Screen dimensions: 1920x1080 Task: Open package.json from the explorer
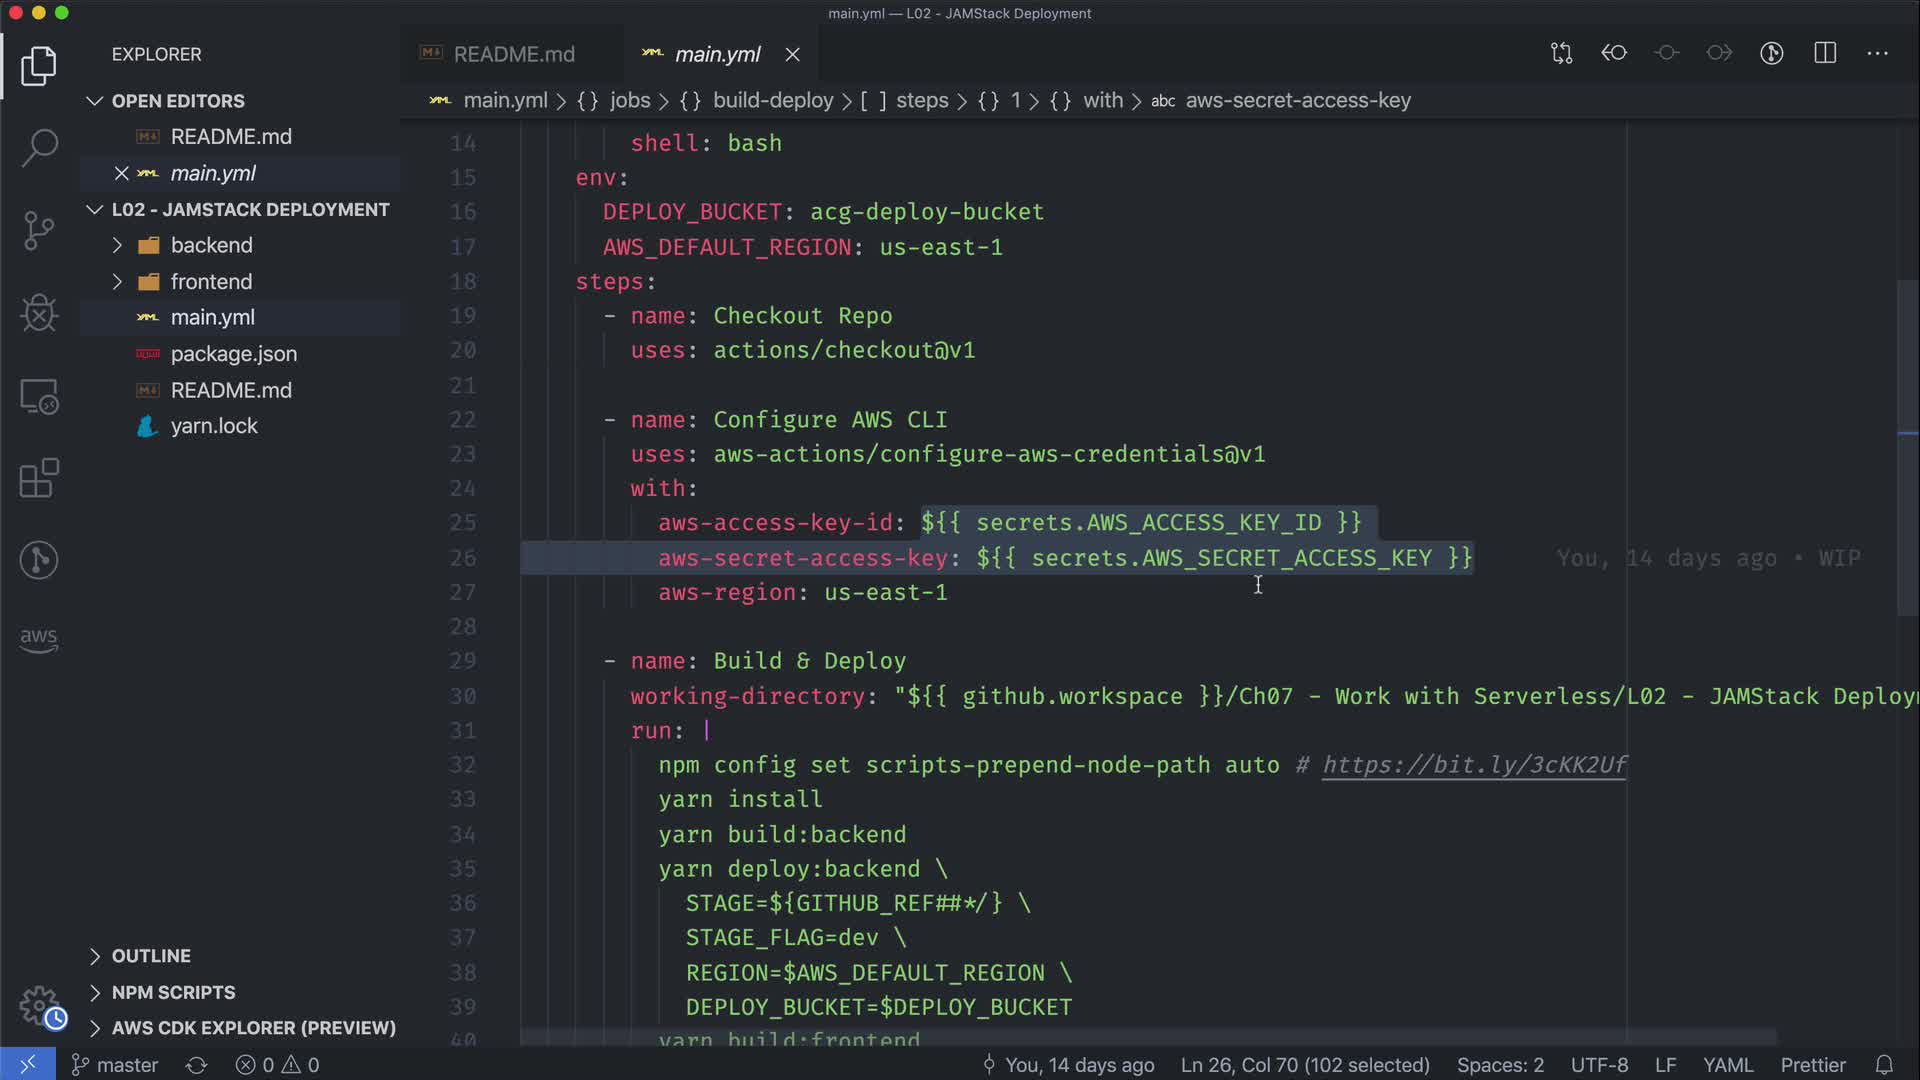(233, 354)
